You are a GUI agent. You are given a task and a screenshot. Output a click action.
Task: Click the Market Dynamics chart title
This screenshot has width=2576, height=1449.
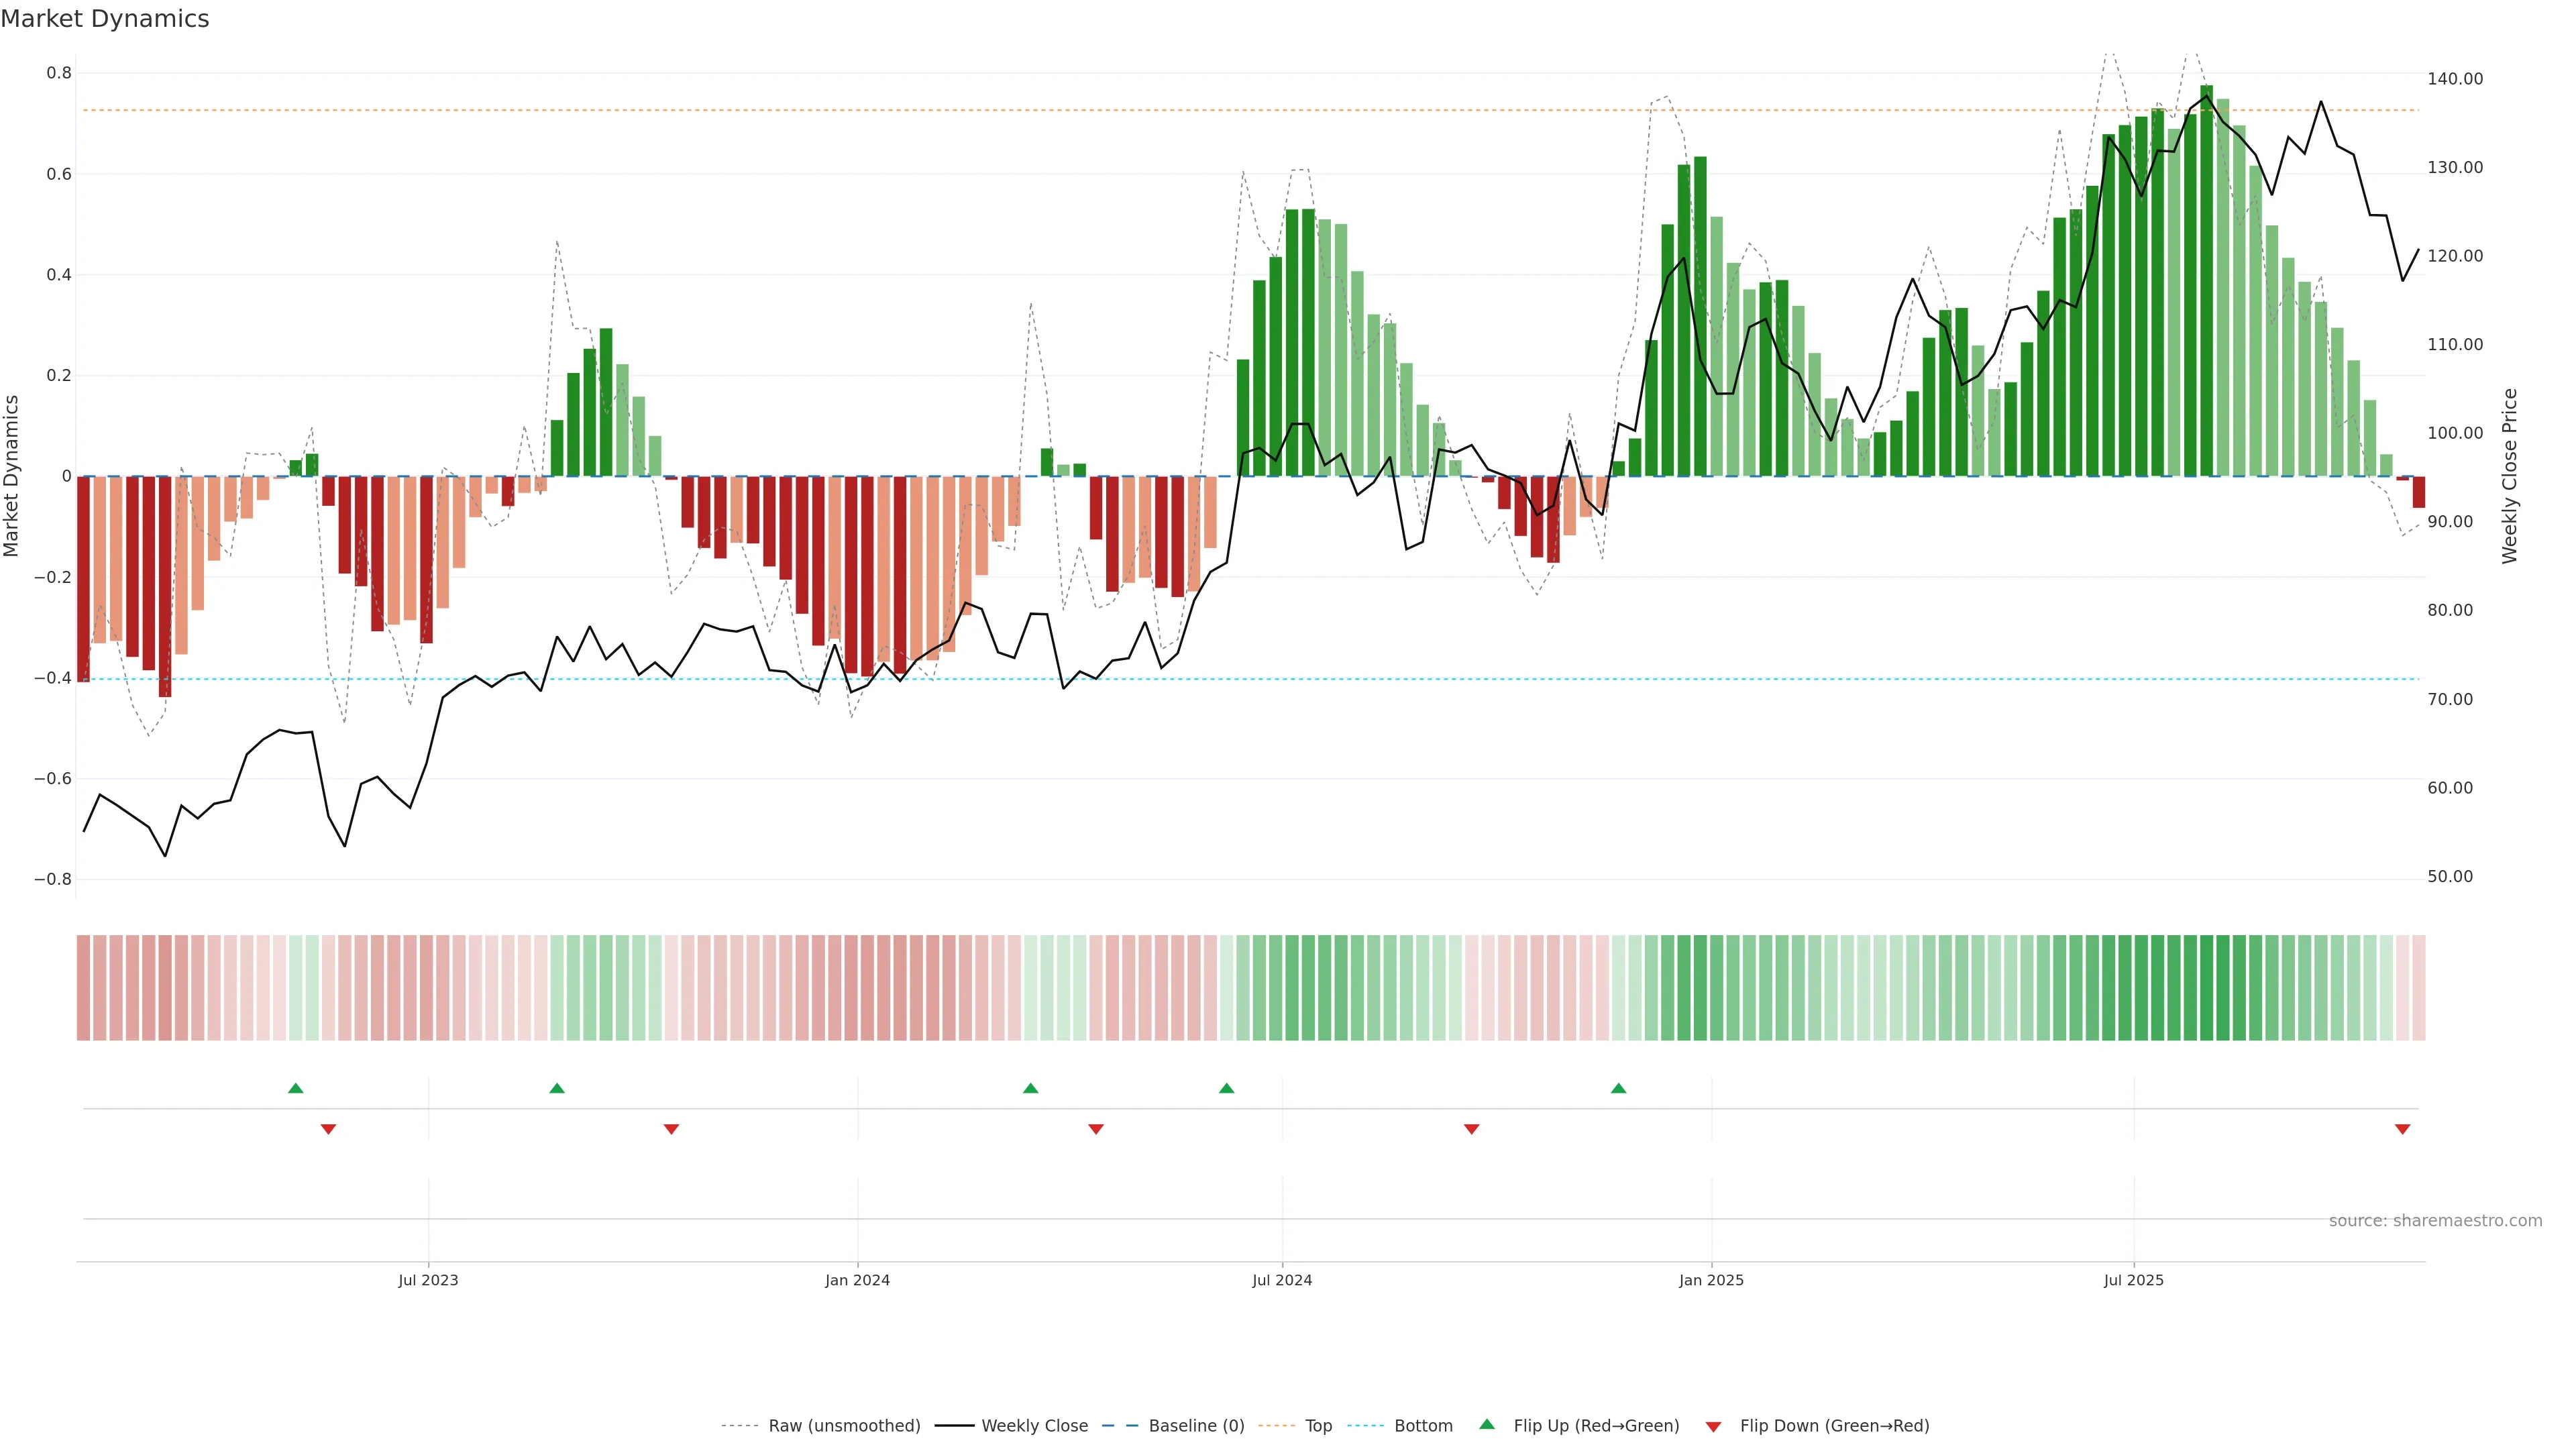click(x=105, y=19)
